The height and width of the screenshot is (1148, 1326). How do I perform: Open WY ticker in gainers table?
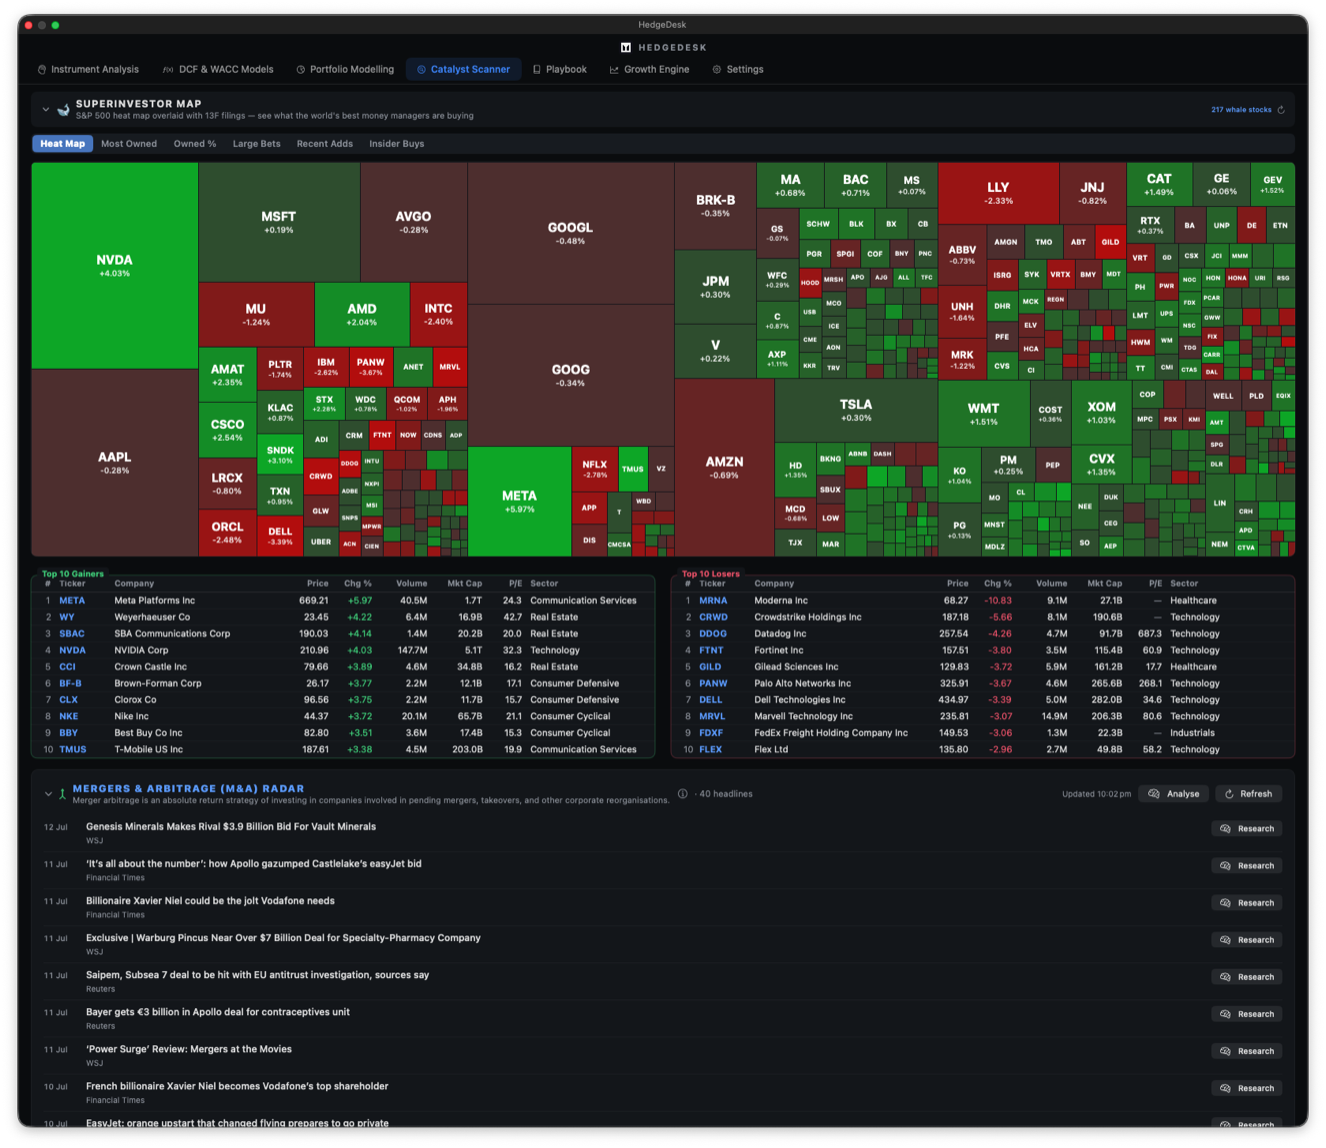[66, 617]
